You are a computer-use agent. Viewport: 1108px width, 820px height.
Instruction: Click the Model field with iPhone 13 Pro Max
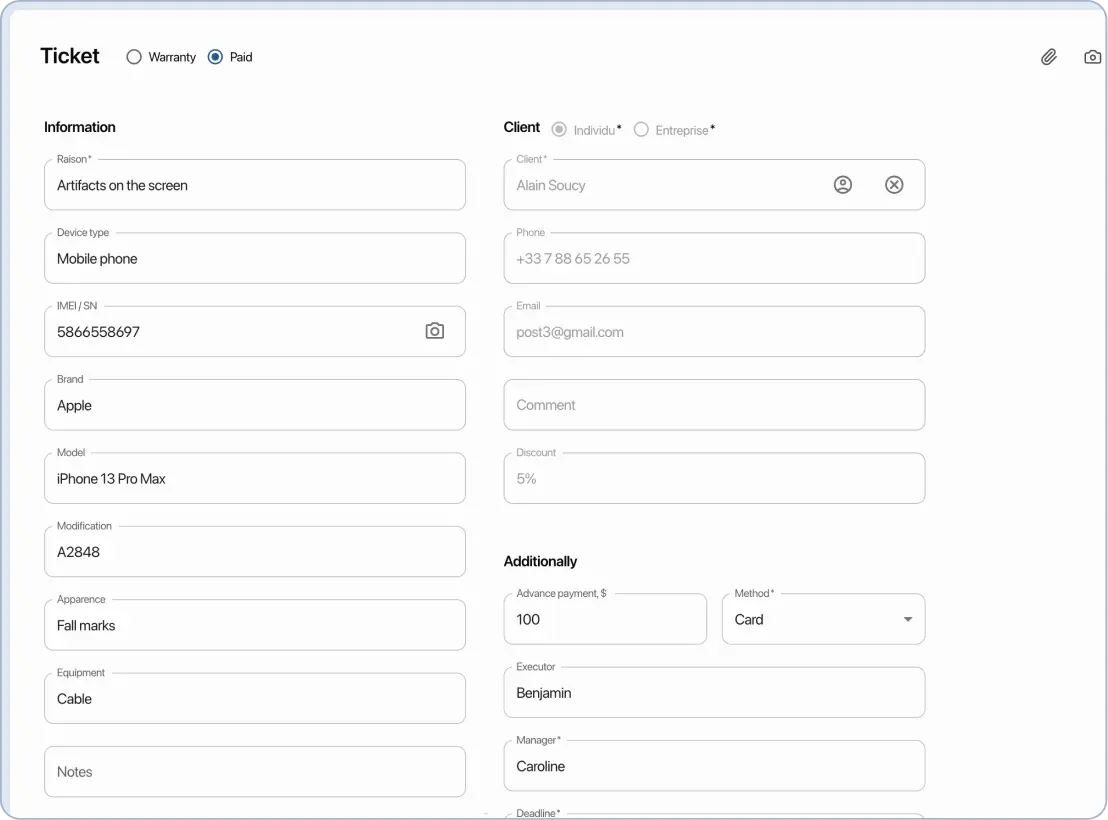(x=255, y=478)
